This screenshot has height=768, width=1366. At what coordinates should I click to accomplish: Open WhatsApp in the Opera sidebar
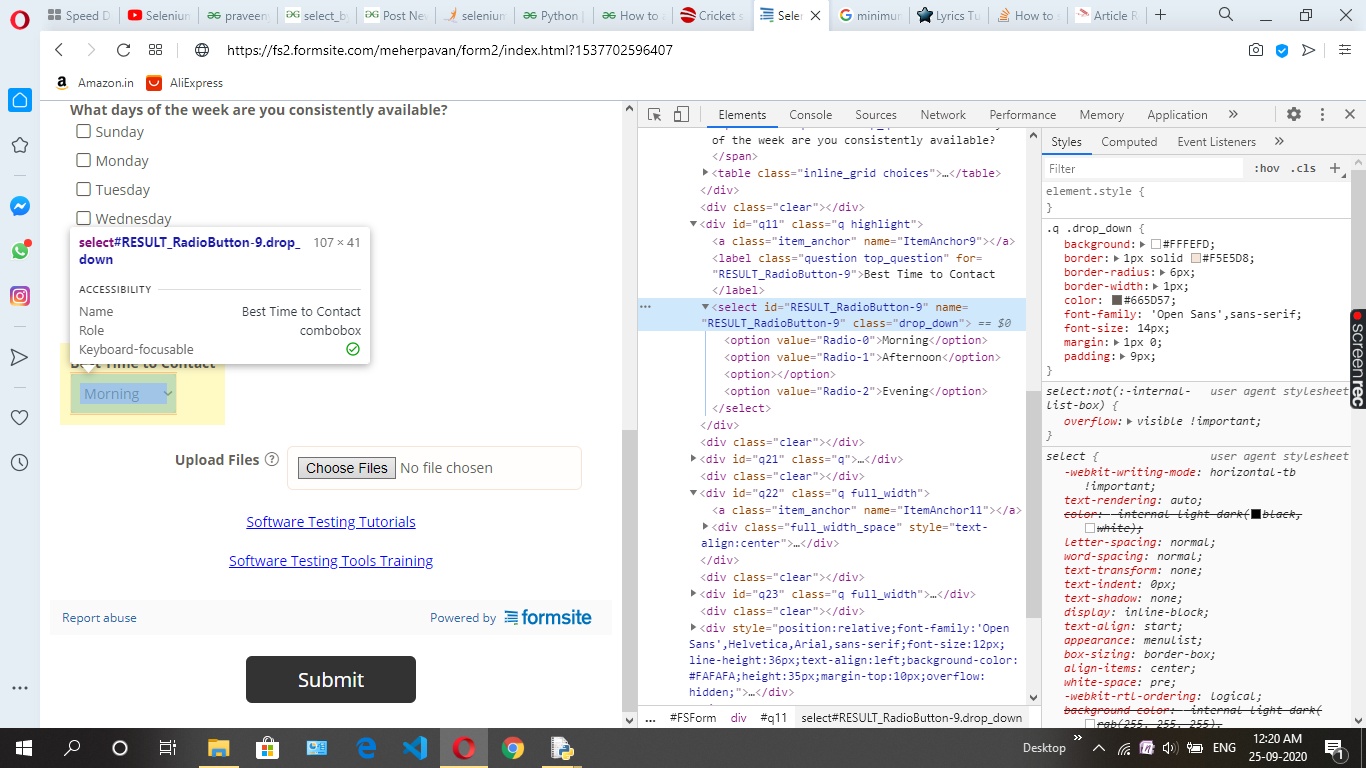[20, 251]
